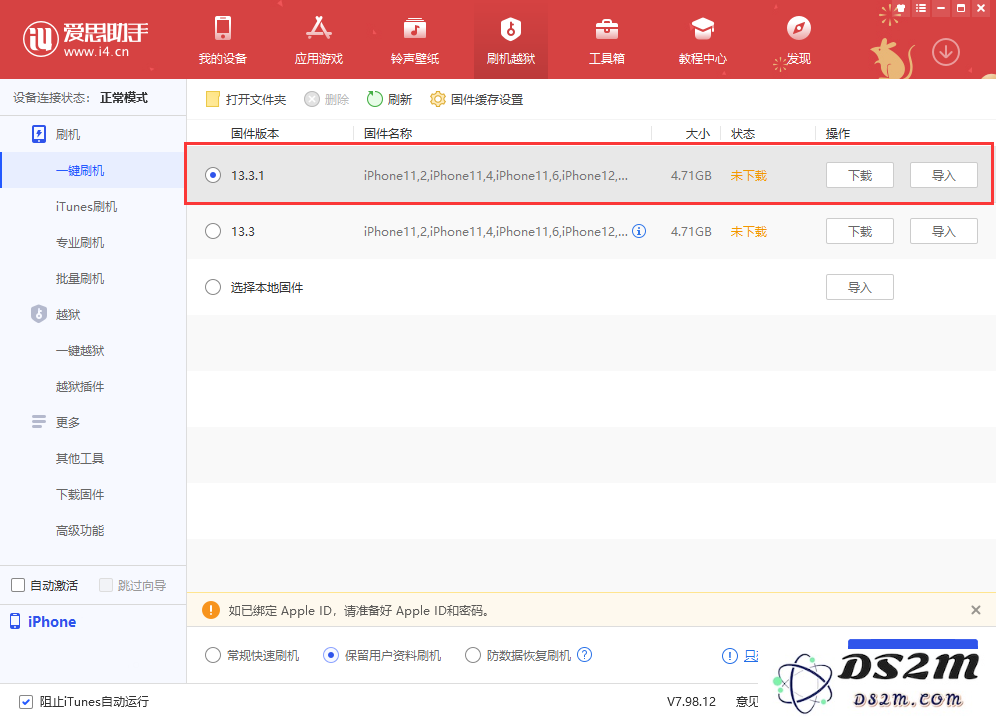This screenshot has width=996, height=717.
Task: Open iTunes刷机 in sidebar
Action: (x=86, y=206)
